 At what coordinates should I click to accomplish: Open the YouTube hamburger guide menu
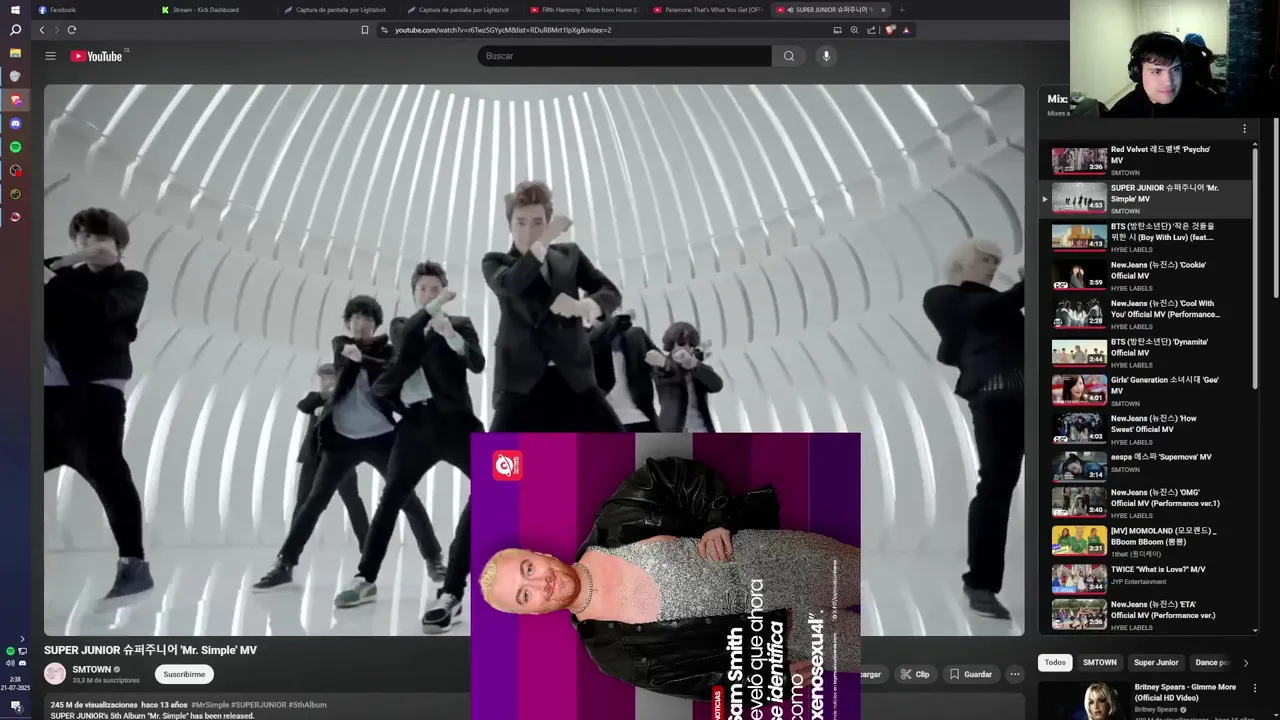(50, 56)
